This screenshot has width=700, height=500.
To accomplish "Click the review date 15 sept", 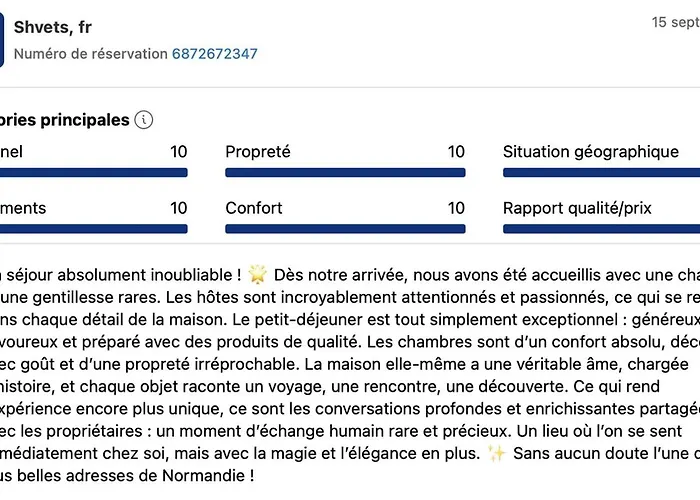I will point(675,21).
